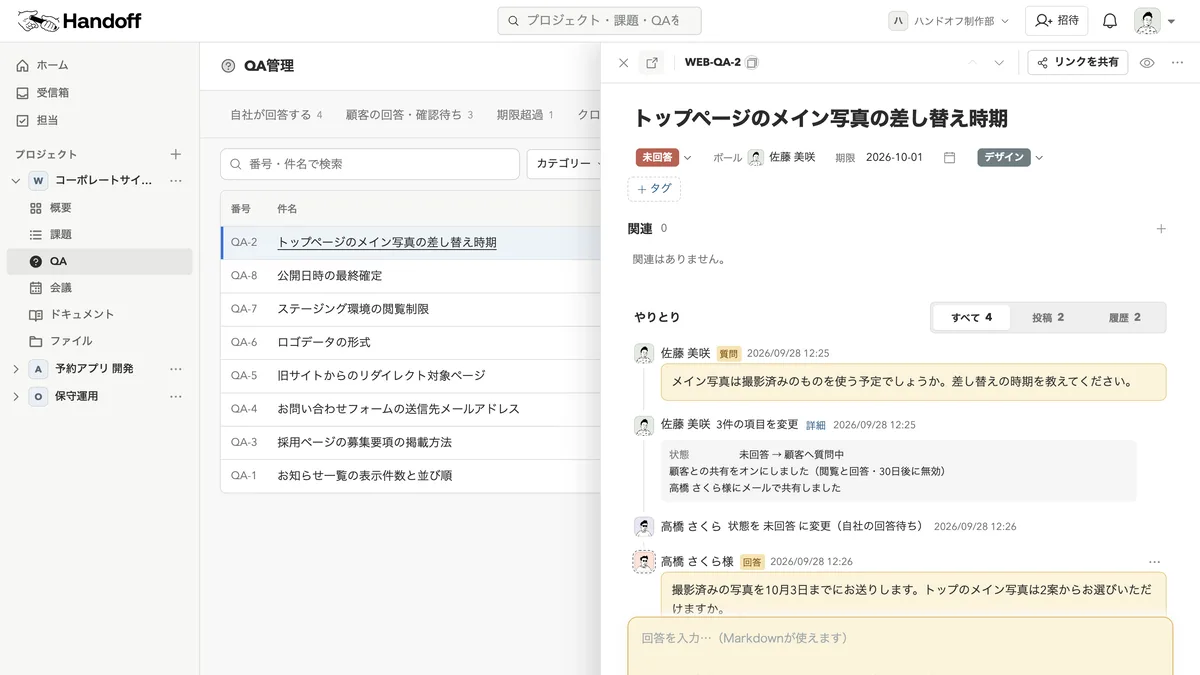Collapse the コーポレートサイト project
Image resolution: width=1200 pixels, height=675 pixels.
tap(15, 181)
